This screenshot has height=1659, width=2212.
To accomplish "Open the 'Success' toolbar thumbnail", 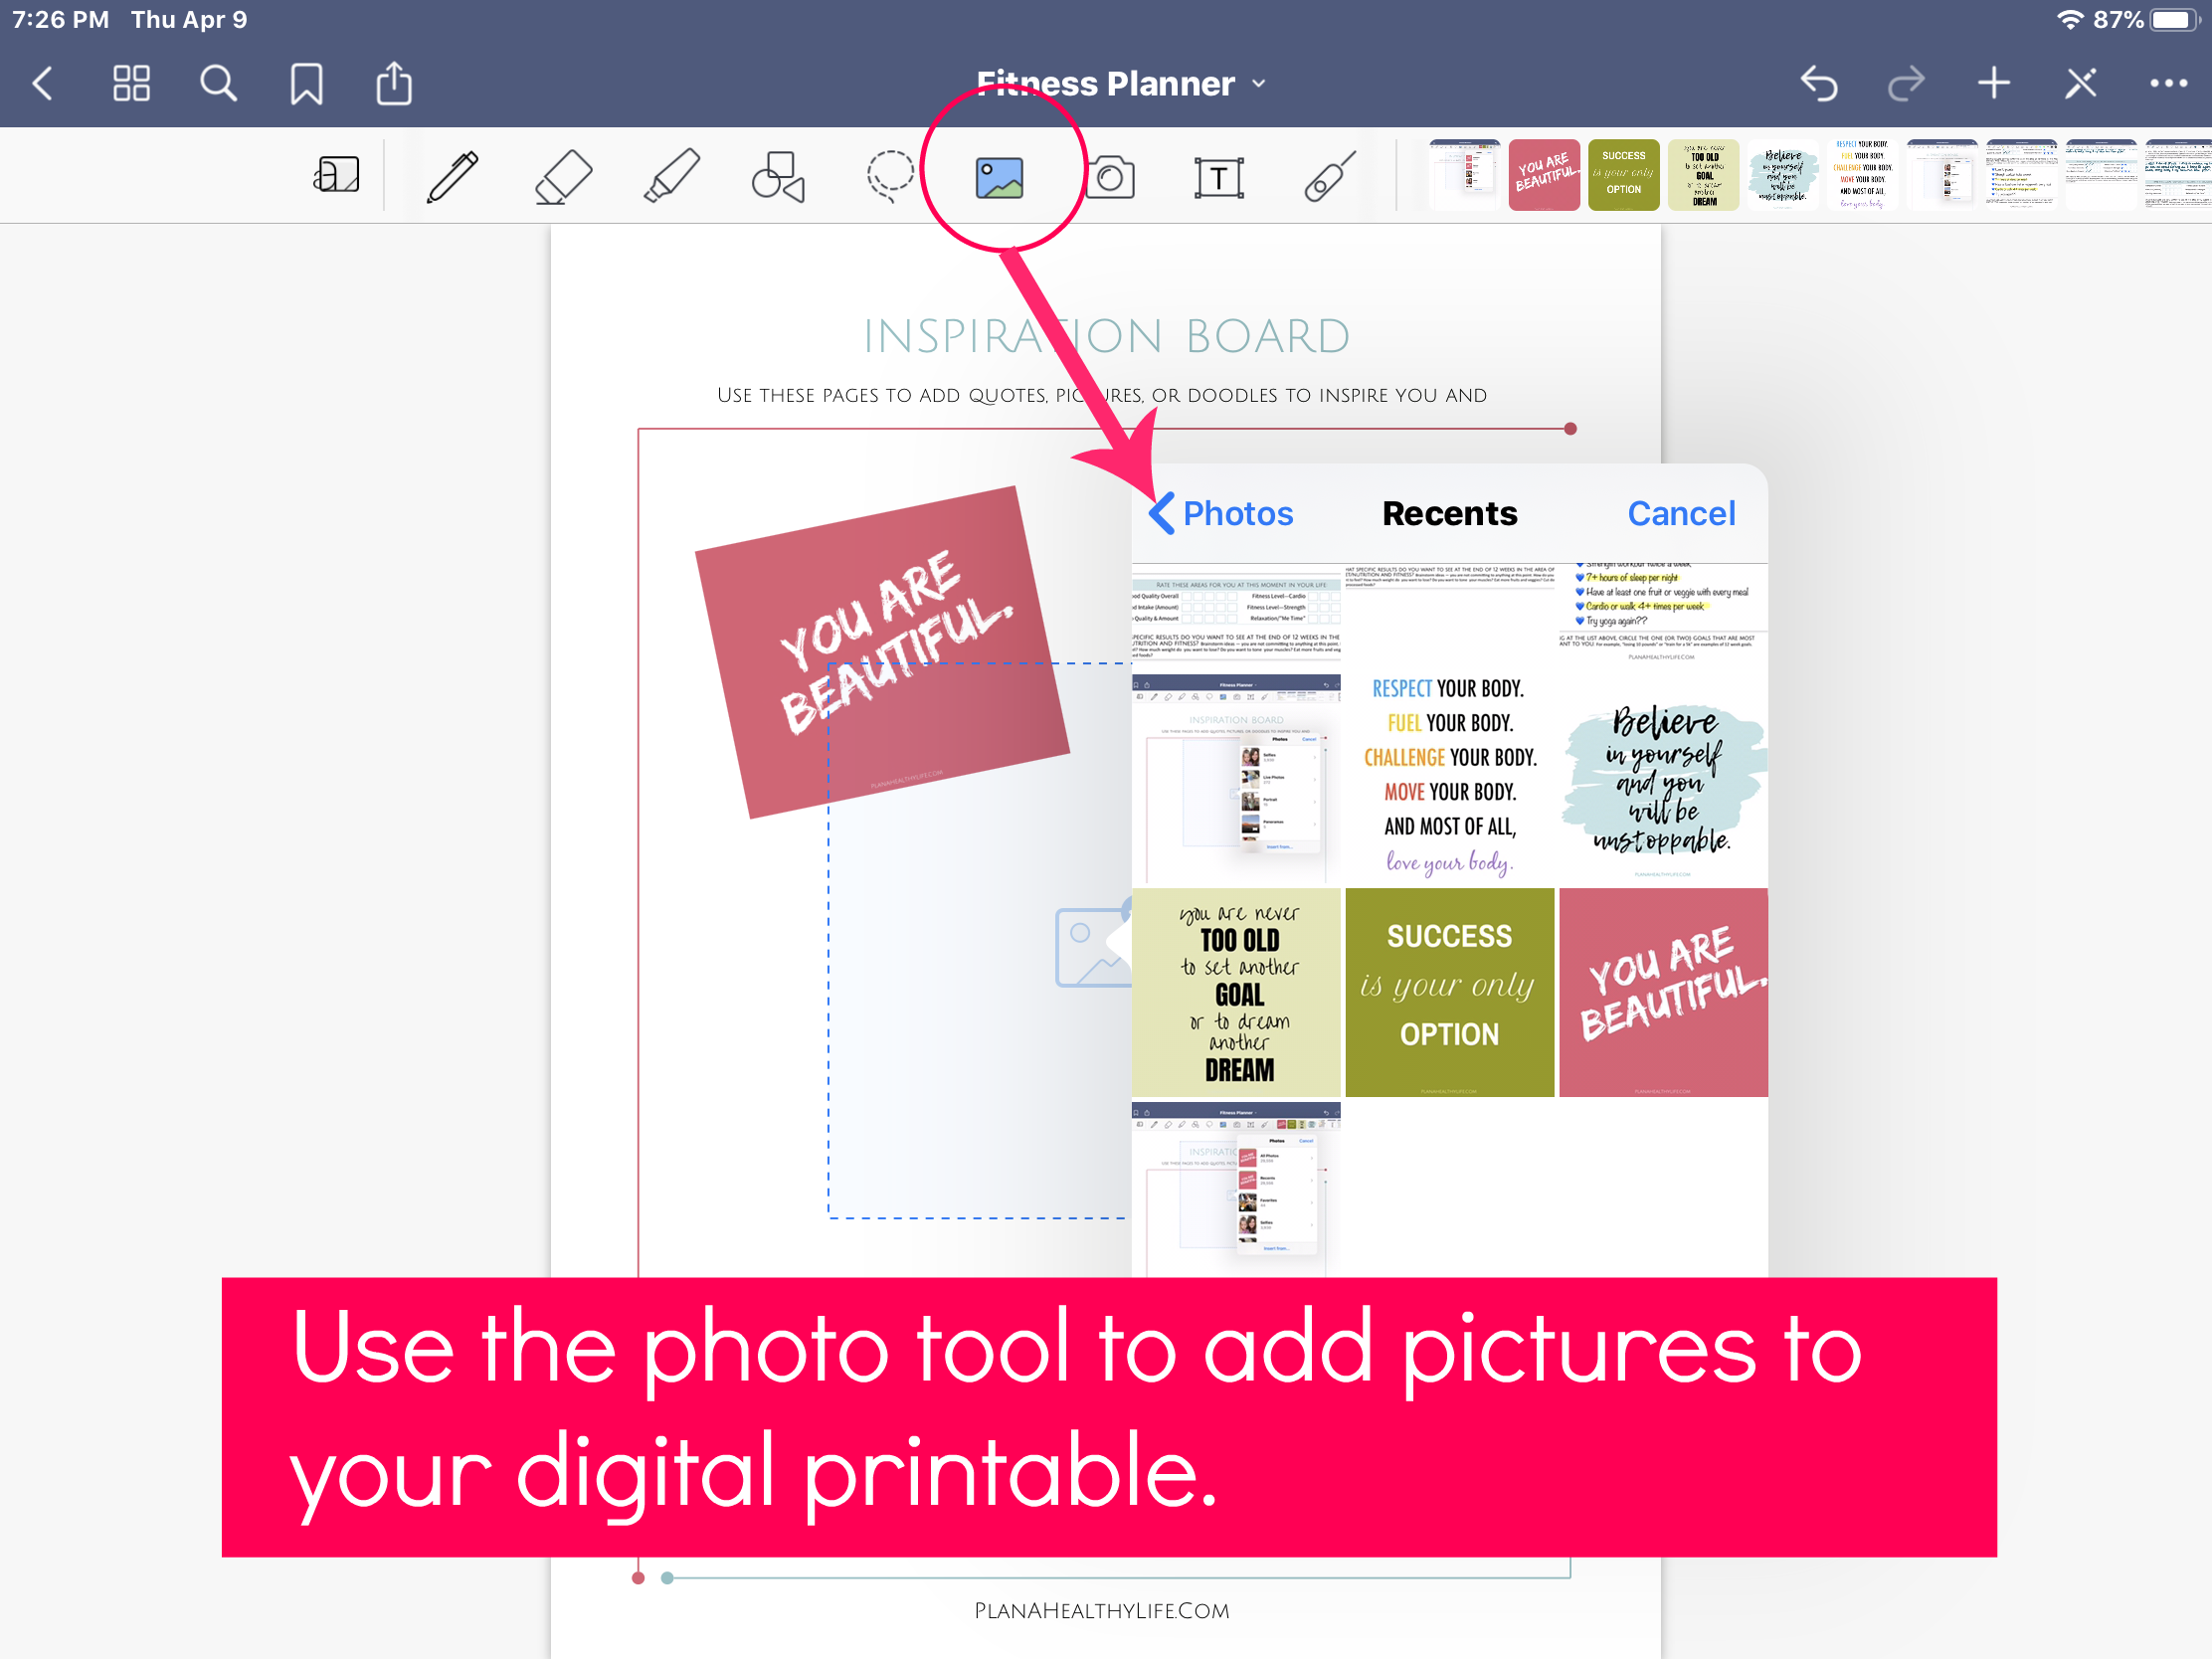I will coord(1624,175).
